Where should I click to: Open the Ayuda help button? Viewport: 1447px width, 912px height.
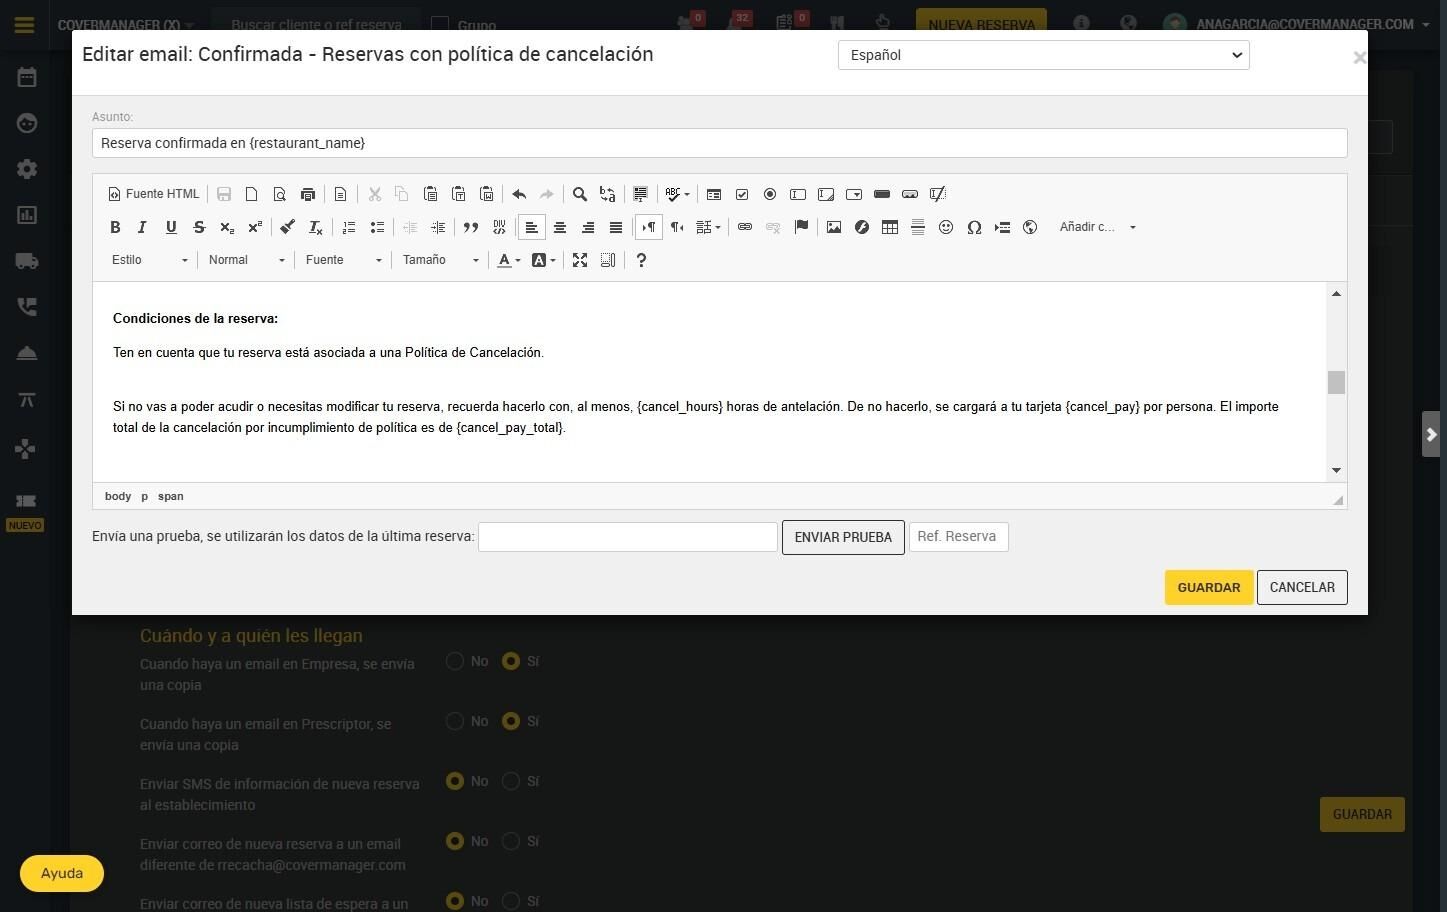[x=62, y=873]
